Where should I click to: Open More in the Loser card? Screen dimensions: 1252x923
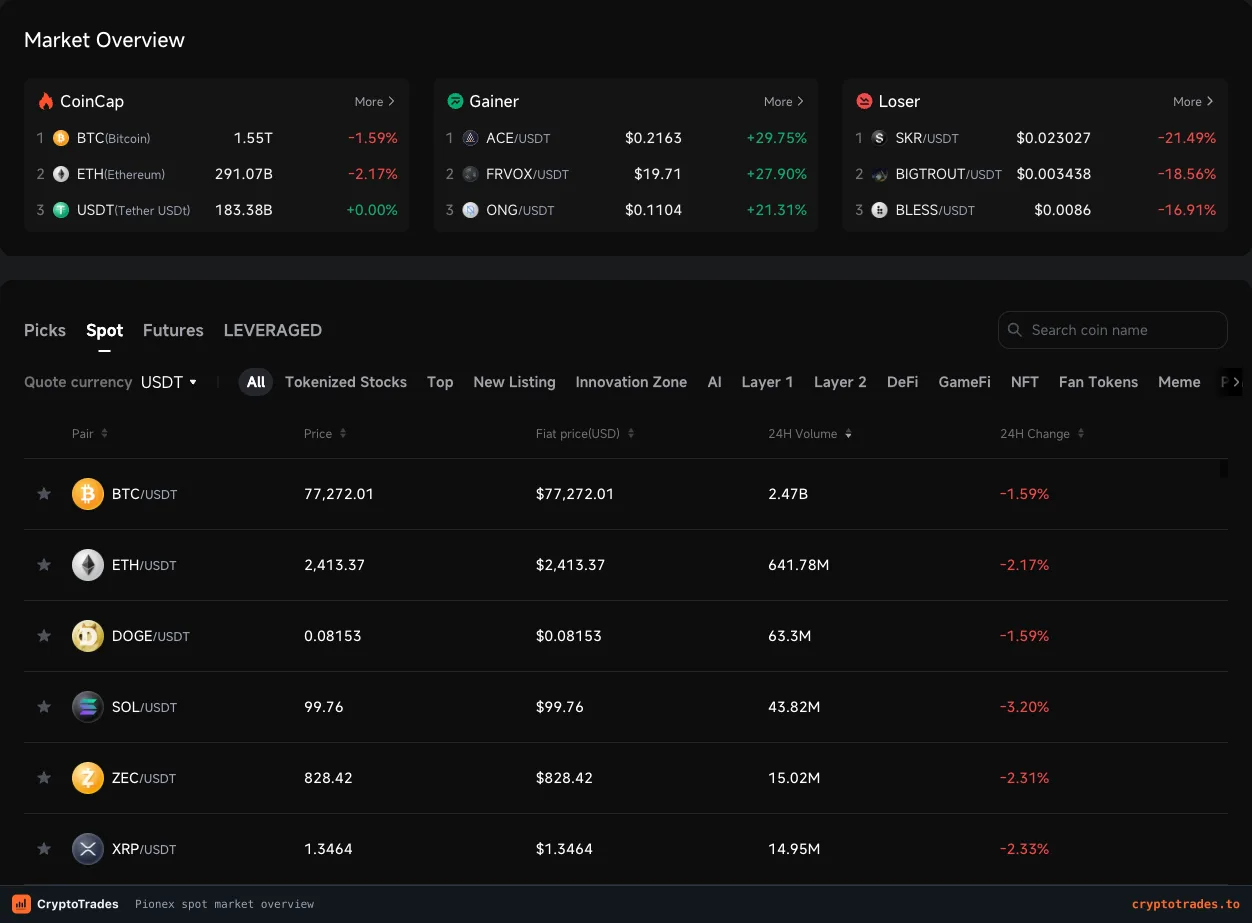tap(1193, 102)
